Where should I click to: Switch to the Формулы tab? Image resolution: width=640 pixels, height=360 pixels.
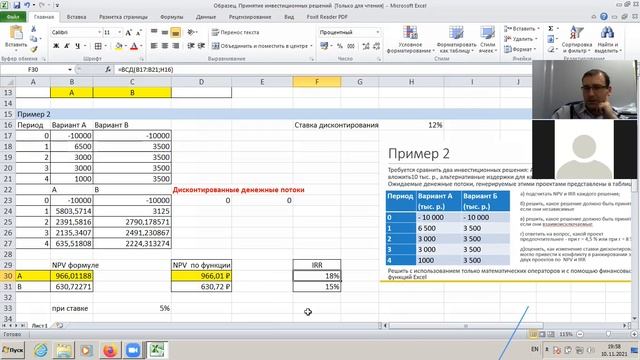pos(171,17)
